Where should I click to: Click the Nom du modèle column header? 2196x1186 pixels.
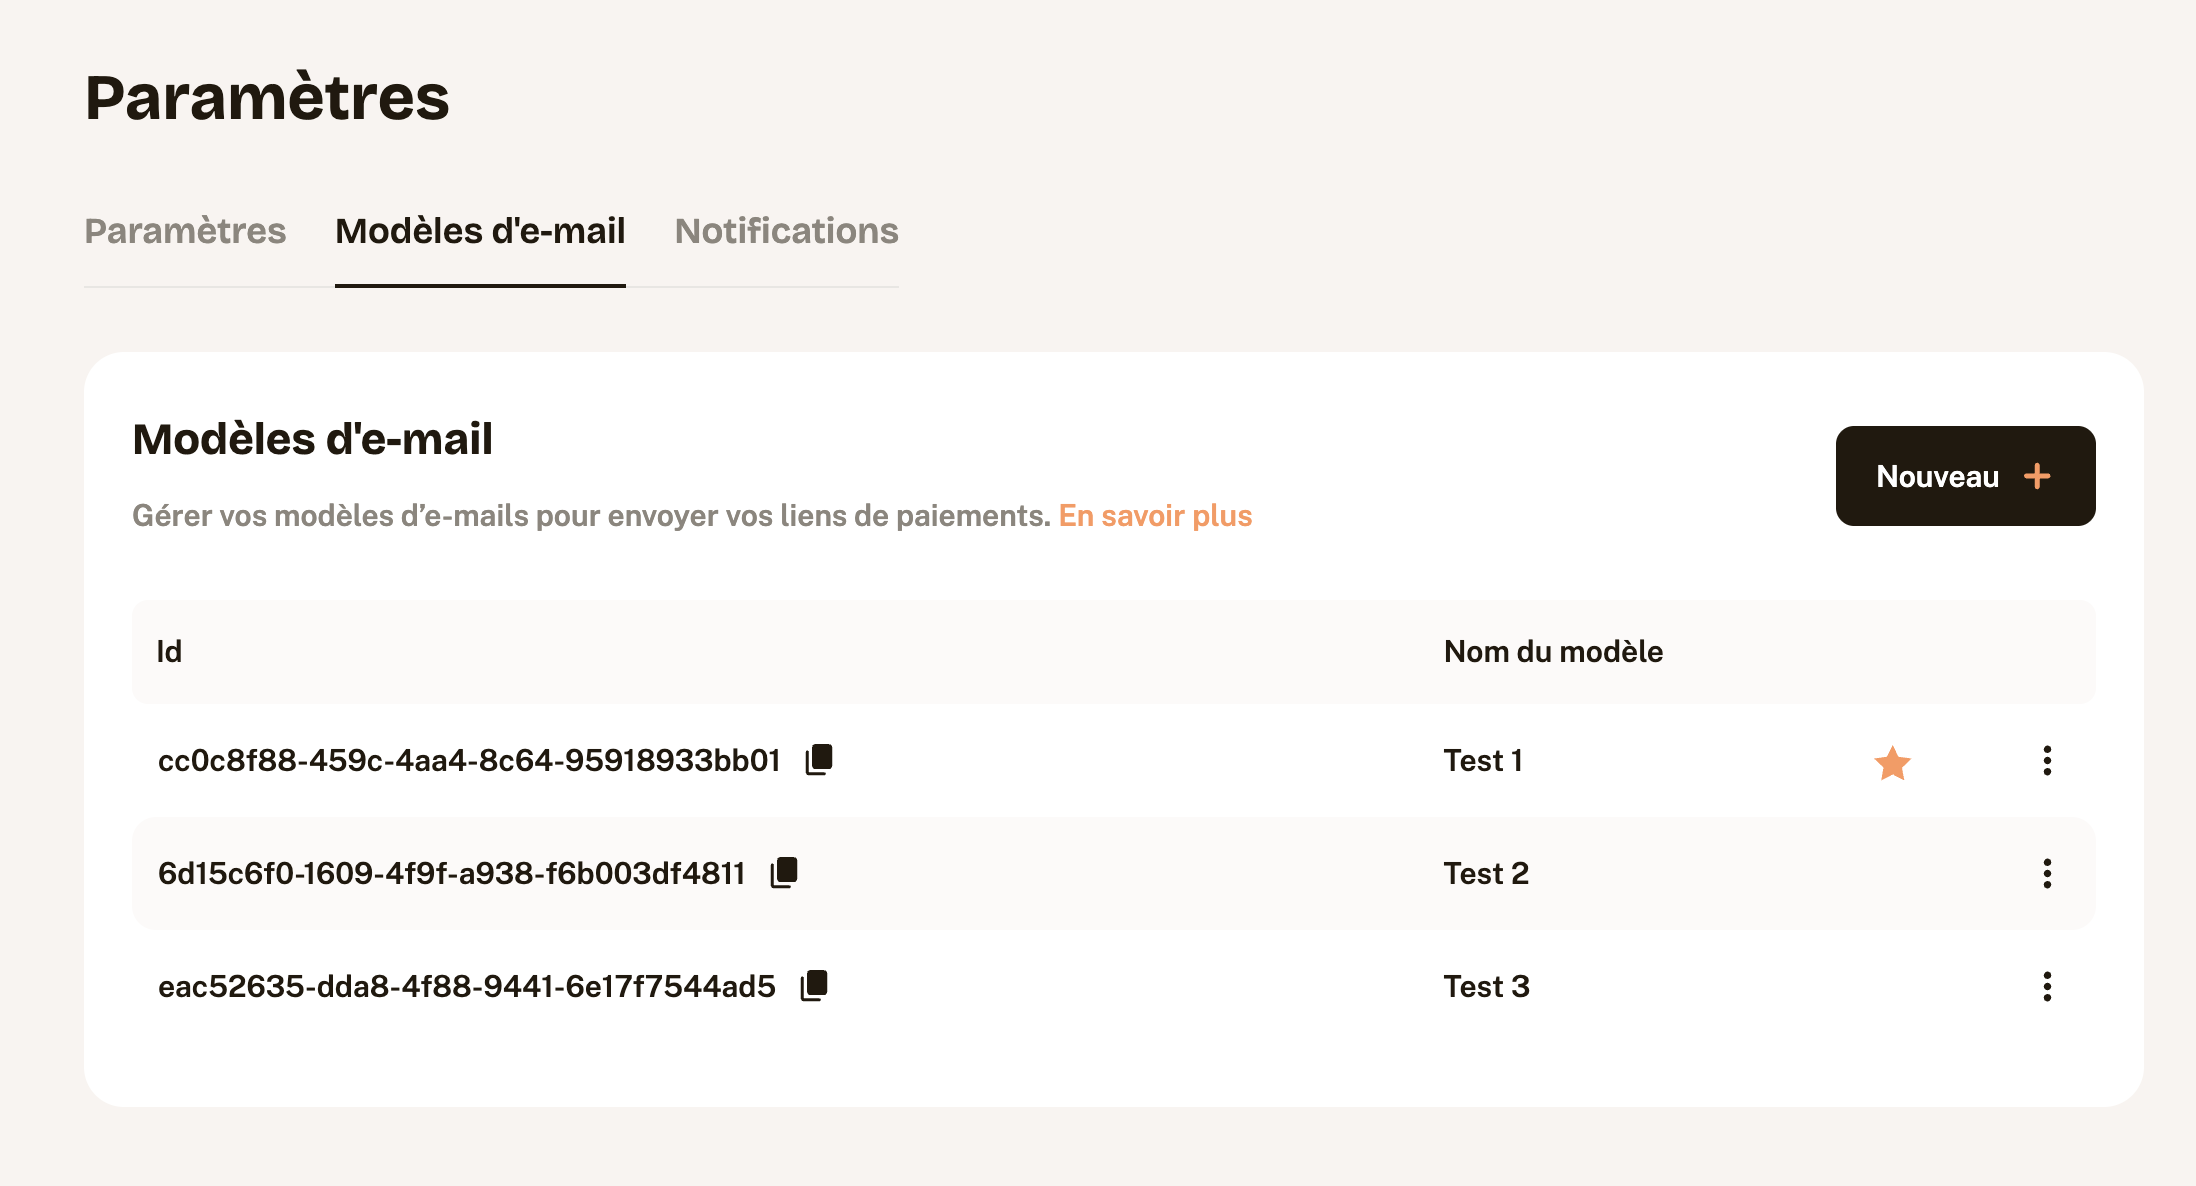[x=1553, y=652]
